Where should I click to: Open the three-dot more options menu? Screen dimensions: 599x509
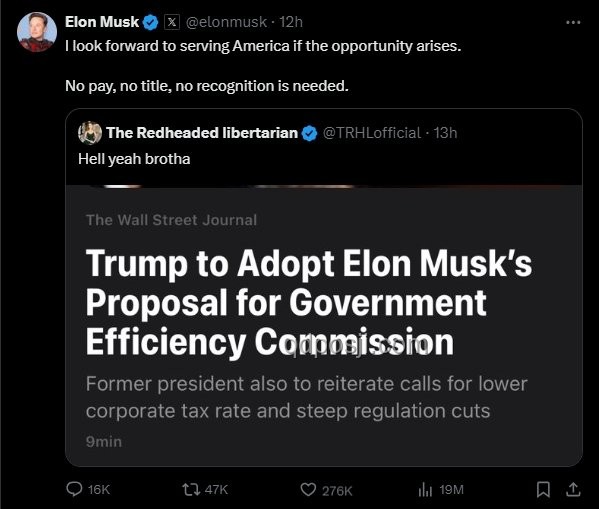pos(573,23)
